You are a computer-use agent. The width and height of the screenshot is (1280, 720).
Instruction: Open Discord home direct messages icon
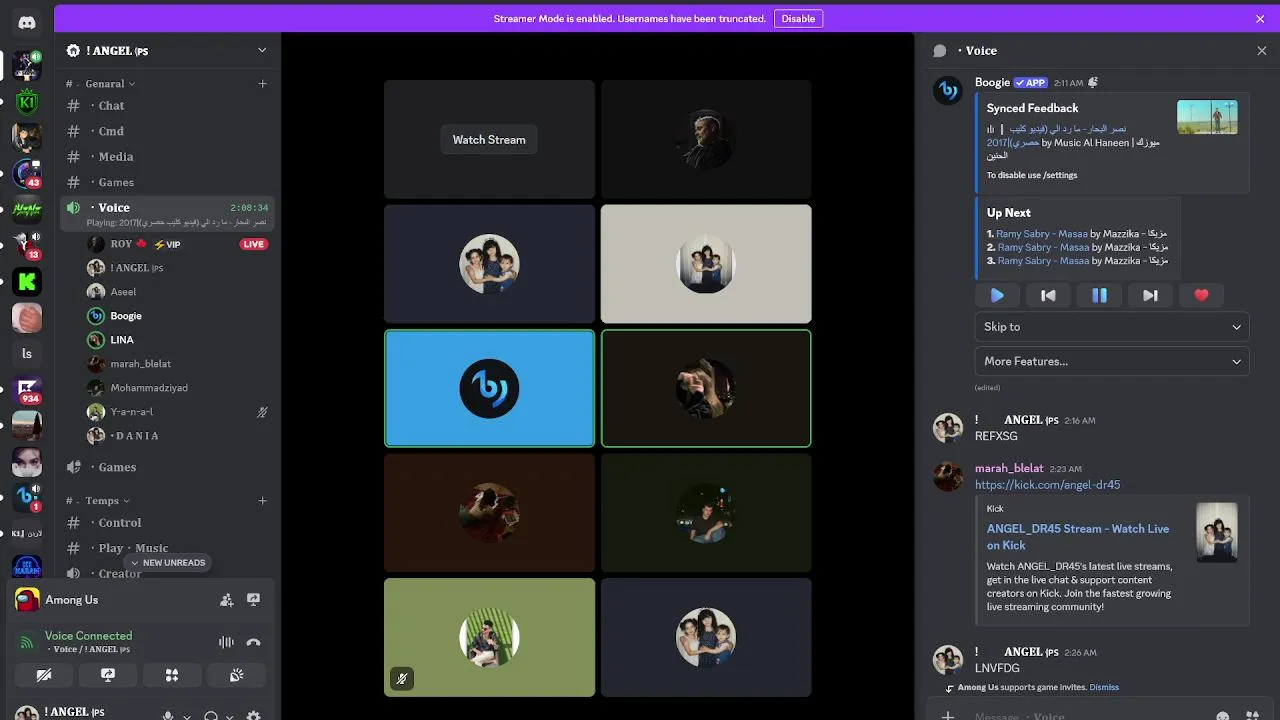[27, 22]
